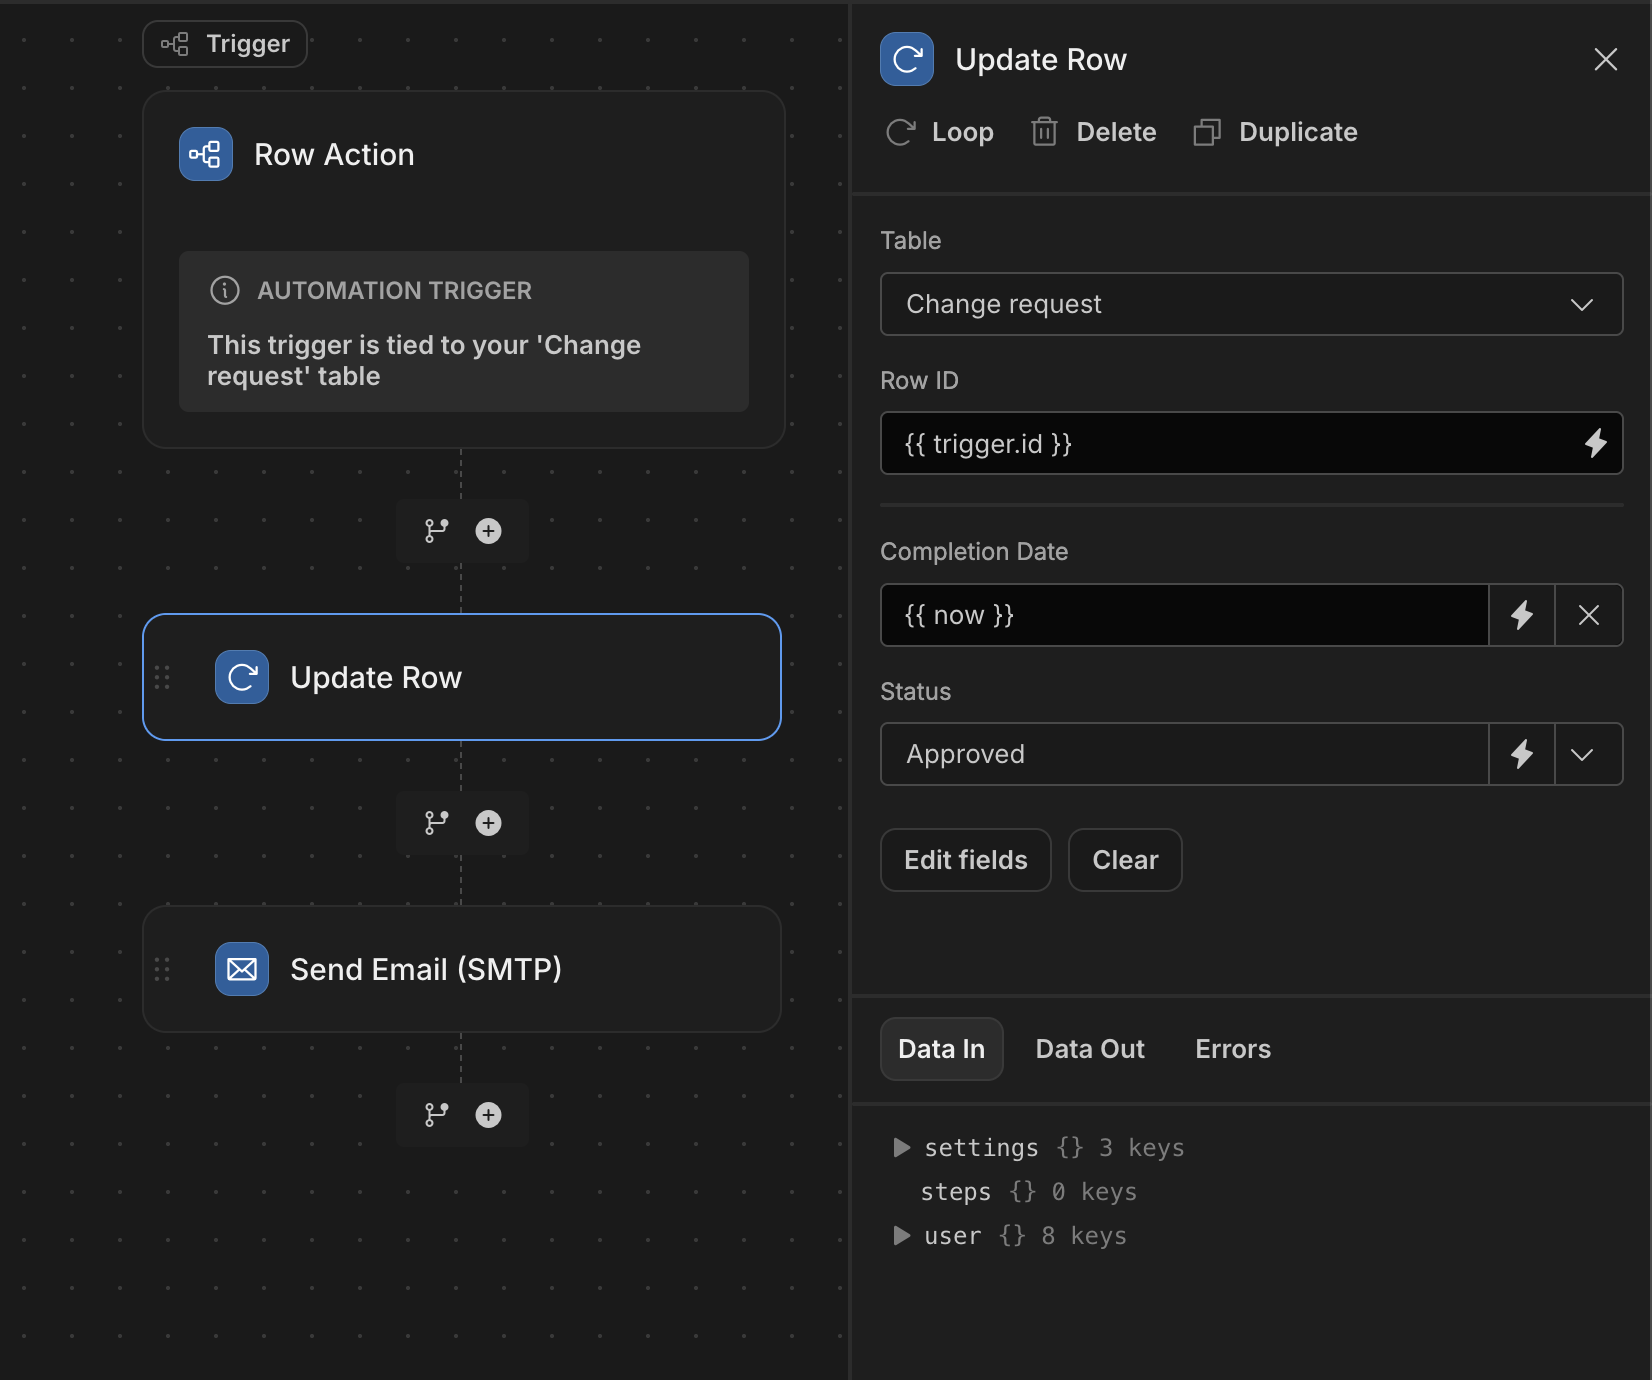This screenshot has width=1652, height=1380.
Task: Switch to the Data In tab
Action: [941, 1049]
